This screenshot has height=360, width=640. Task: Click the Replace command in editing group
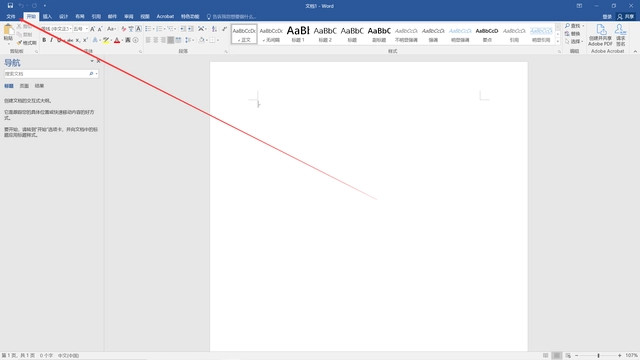click(x=572, y=33)
